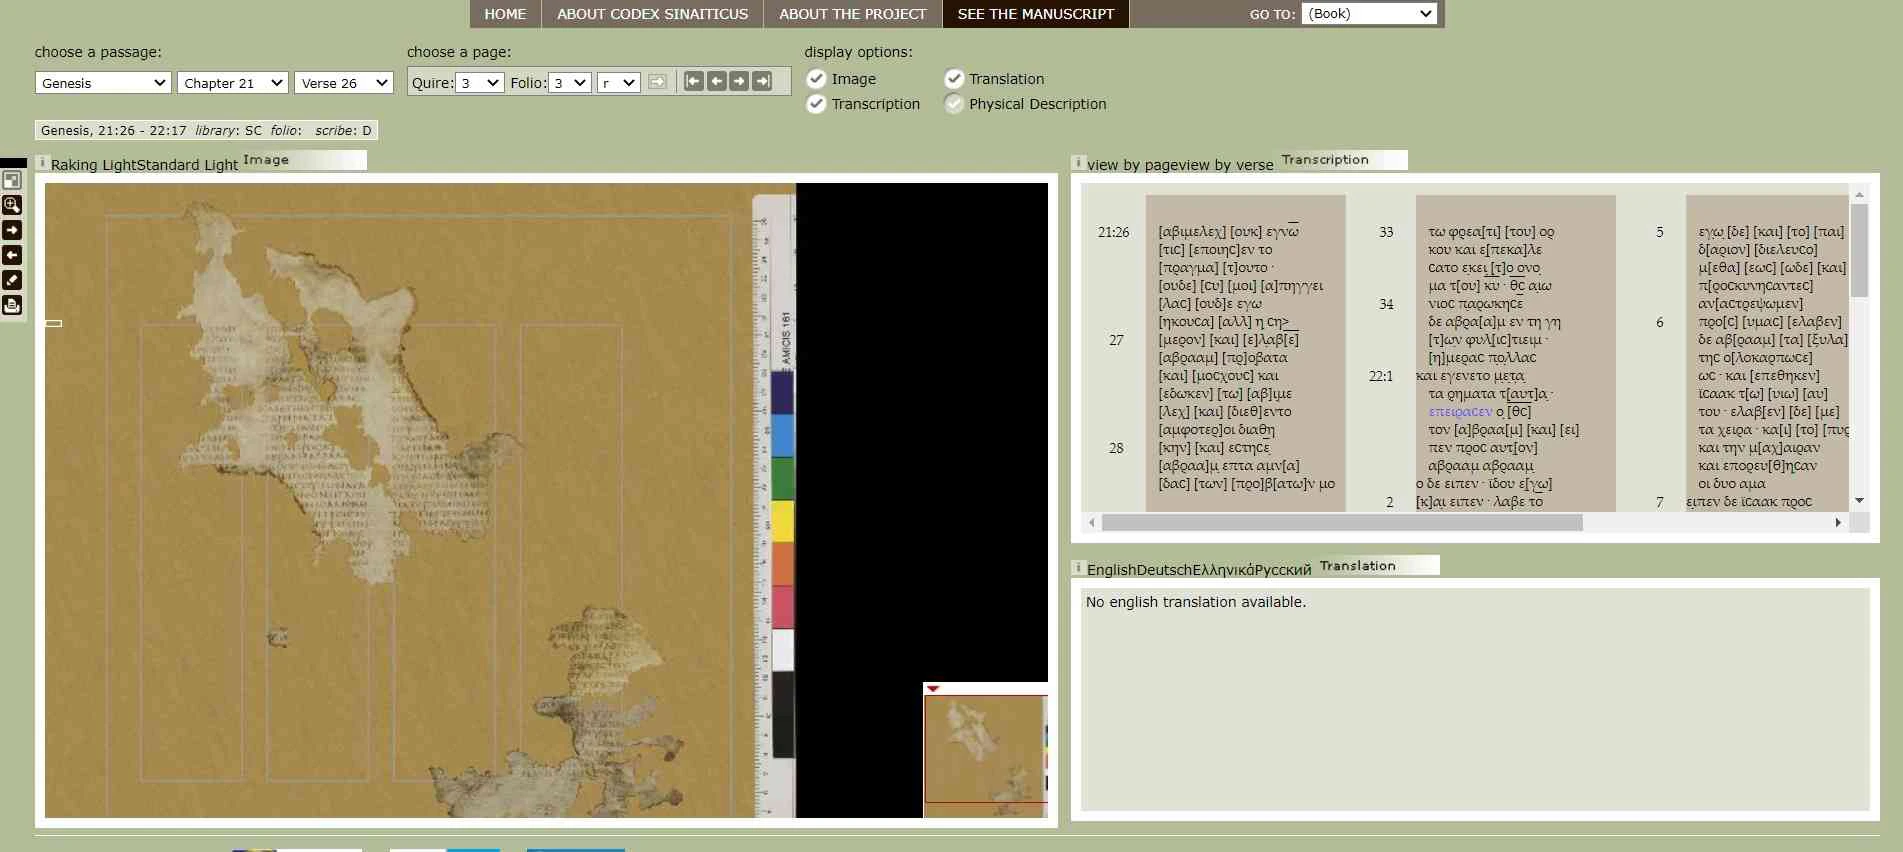The image size is (1903, 852).
Task: Open the Verse 26 dropdown
Action: point(343,83)
